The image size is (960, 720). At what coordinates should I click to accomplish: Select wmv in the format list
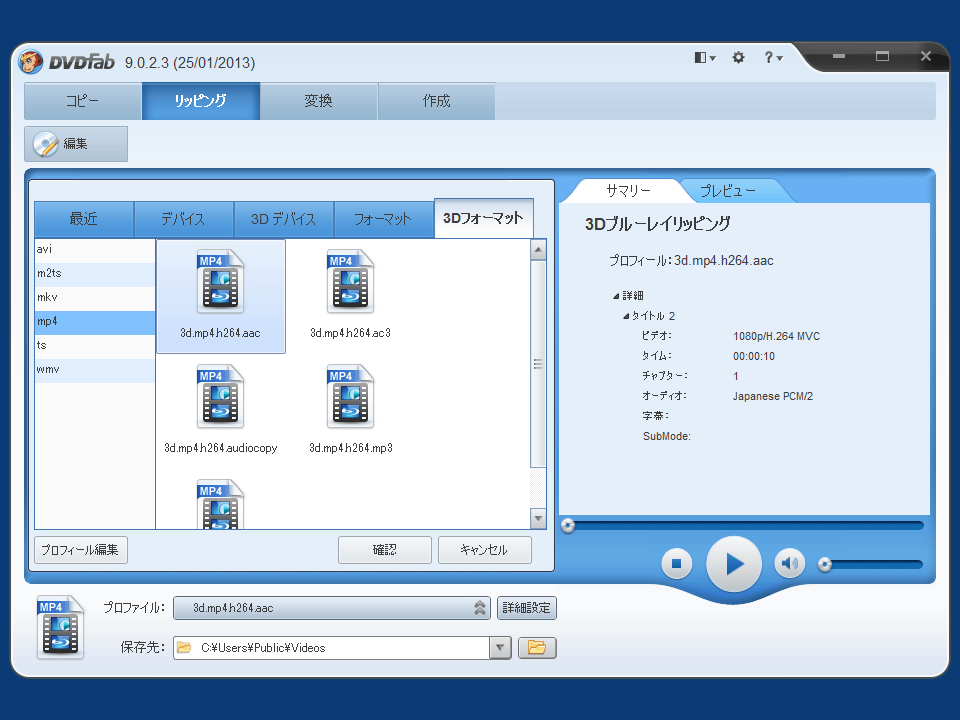[x=95, y=370]
